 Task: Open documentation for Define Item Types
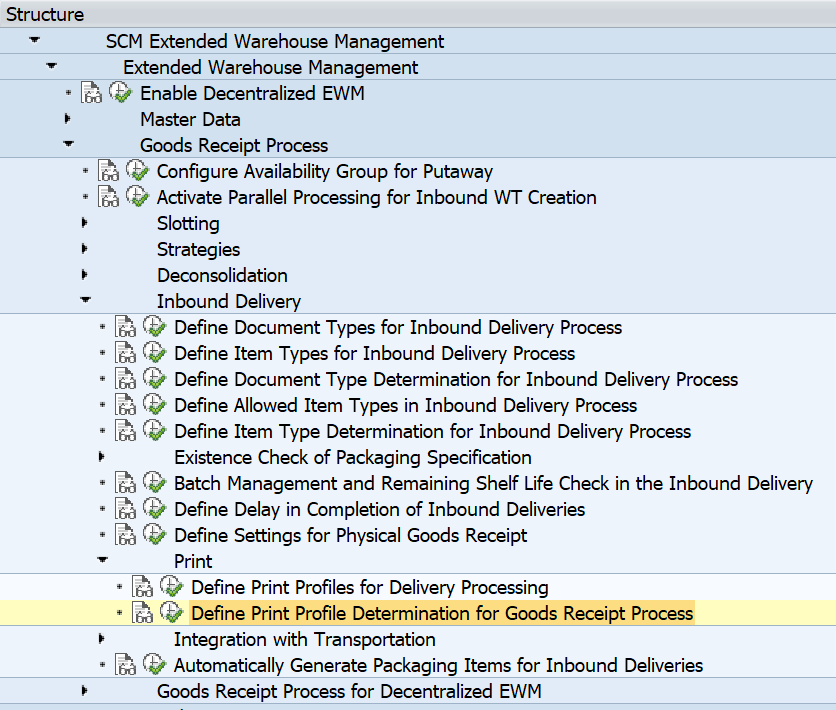pyautogui.click(x=125, y=353)
